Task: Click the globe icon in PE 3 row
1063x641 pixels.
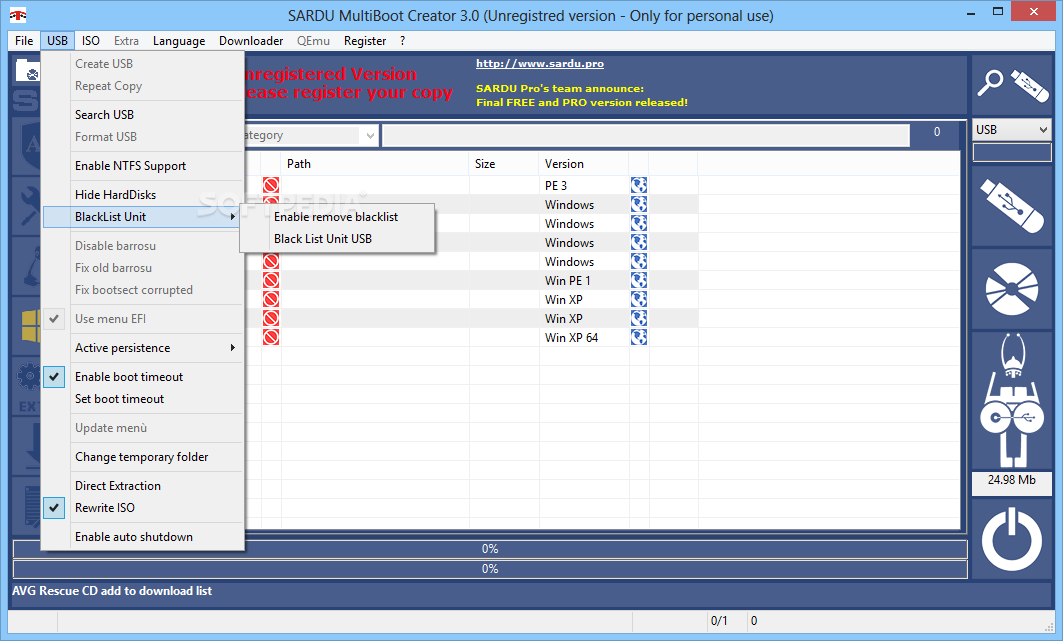Action: click(639, 185)
